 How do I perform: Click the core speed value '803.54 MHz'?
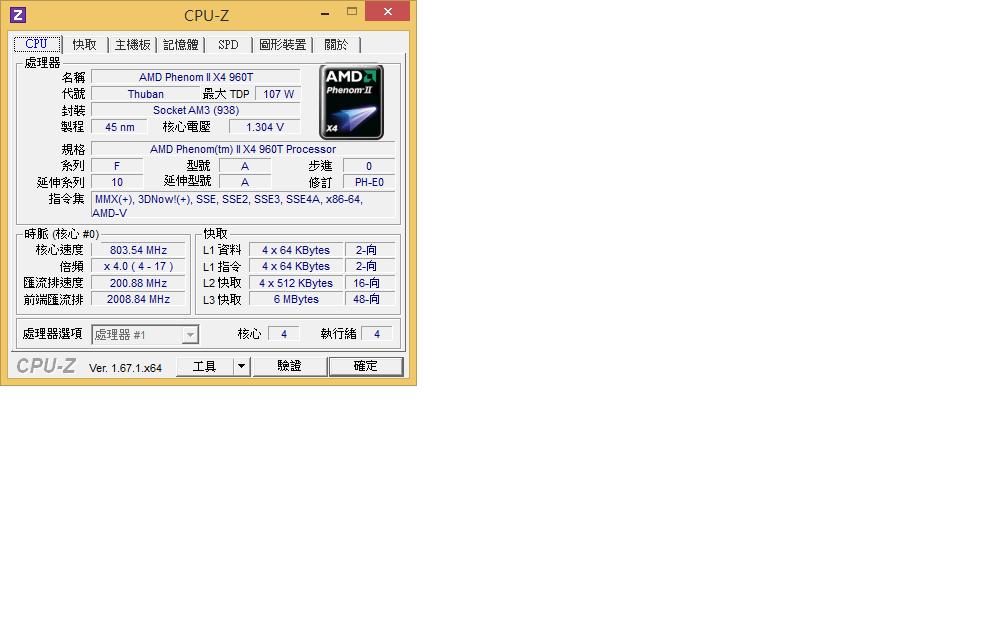[x=138, y=250]
